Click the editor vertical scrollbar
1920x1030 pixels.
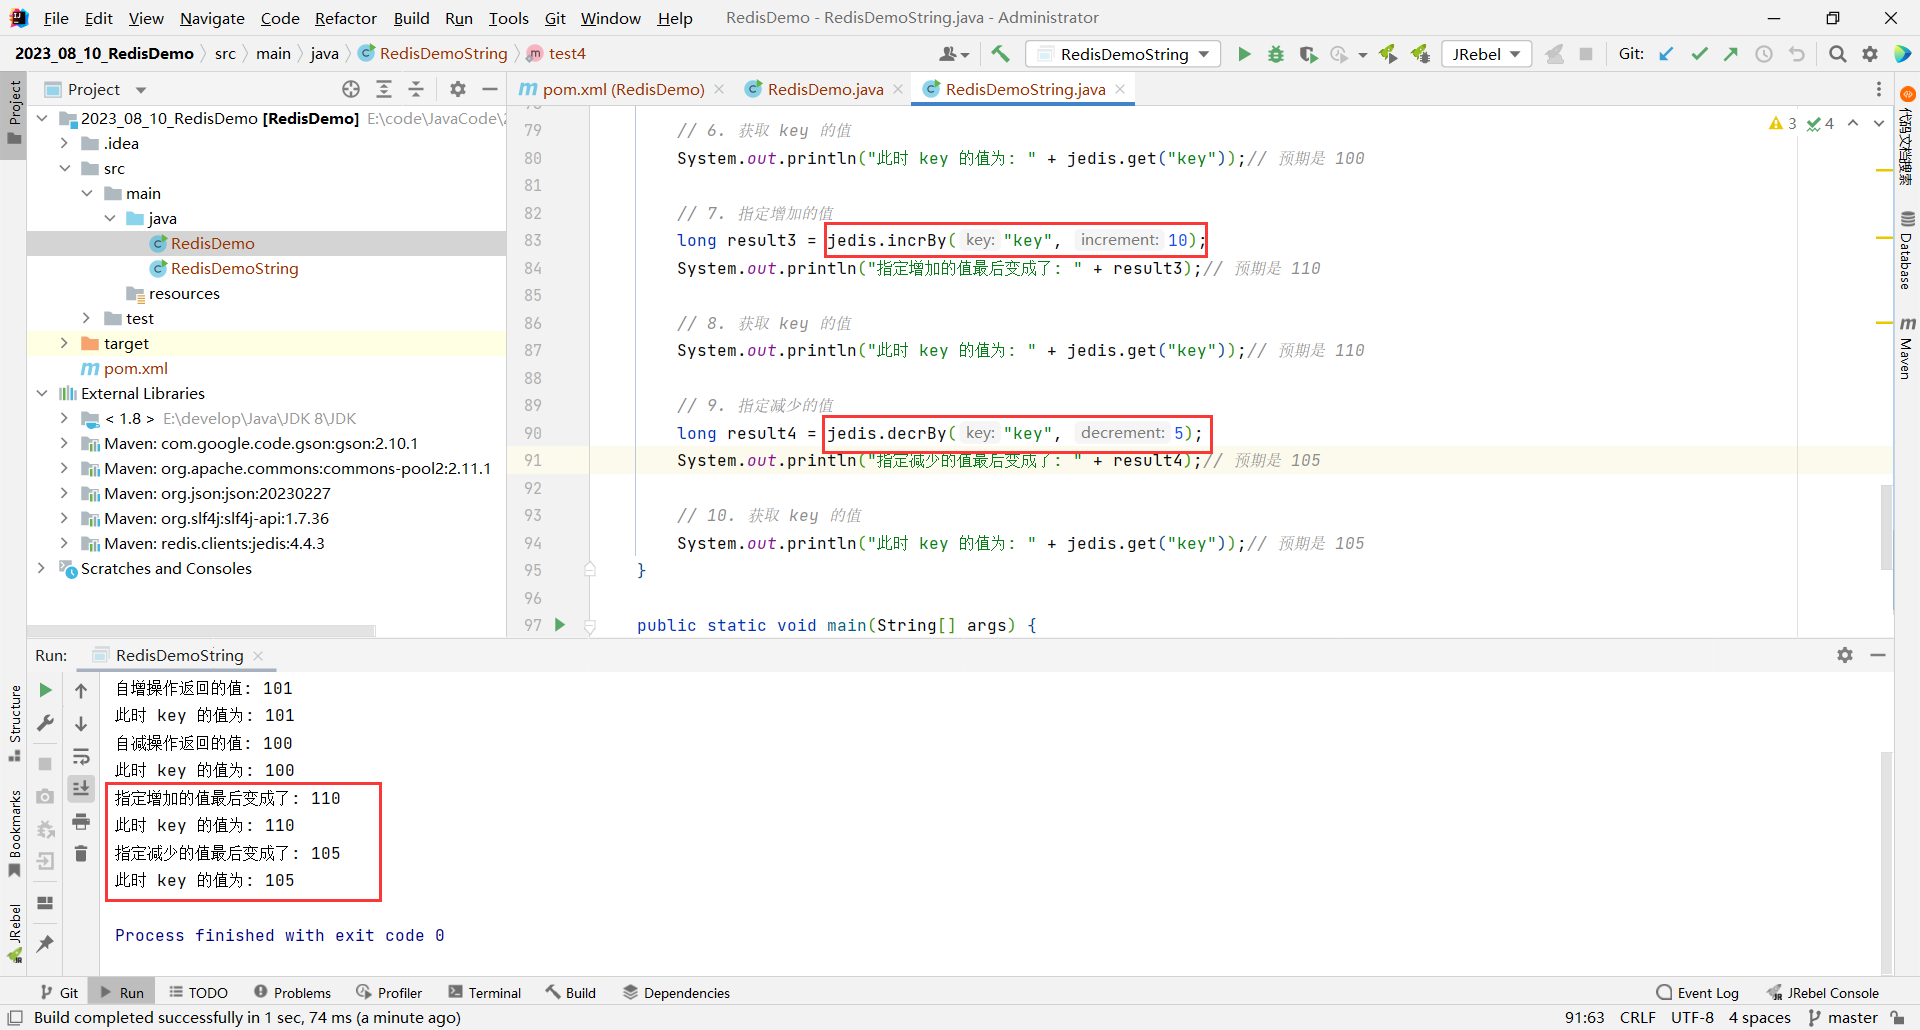pos(1886,527)
